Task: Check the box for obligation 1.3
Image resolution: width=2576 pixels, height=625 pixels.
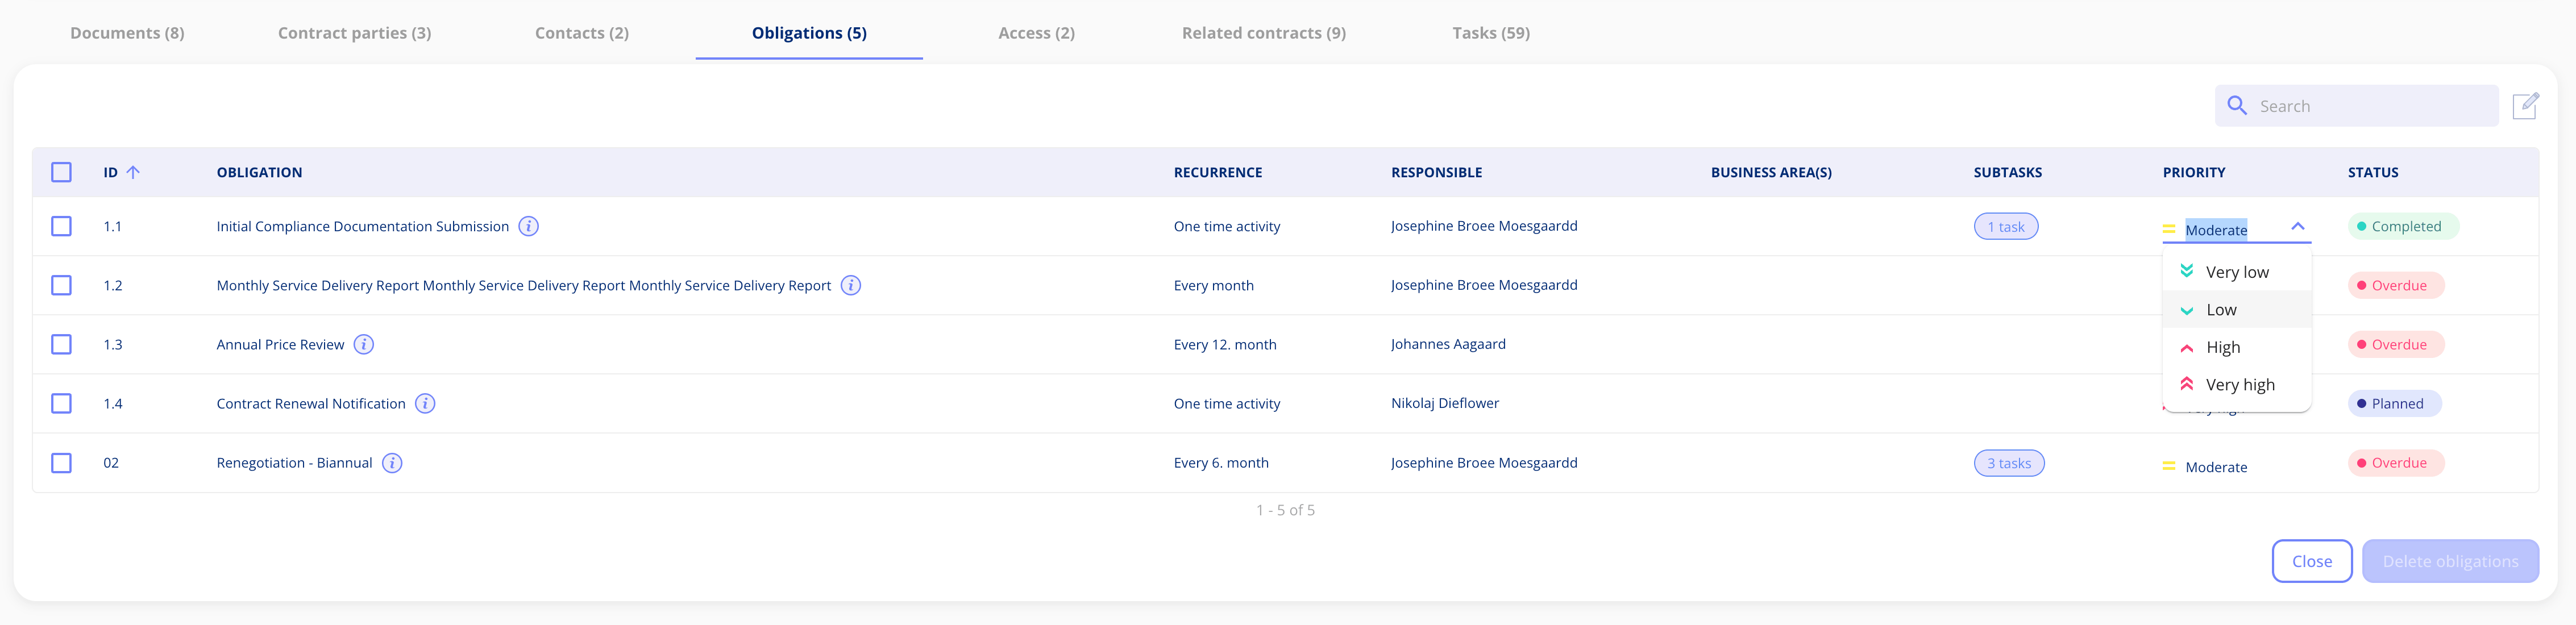Action: pos(62,344)
